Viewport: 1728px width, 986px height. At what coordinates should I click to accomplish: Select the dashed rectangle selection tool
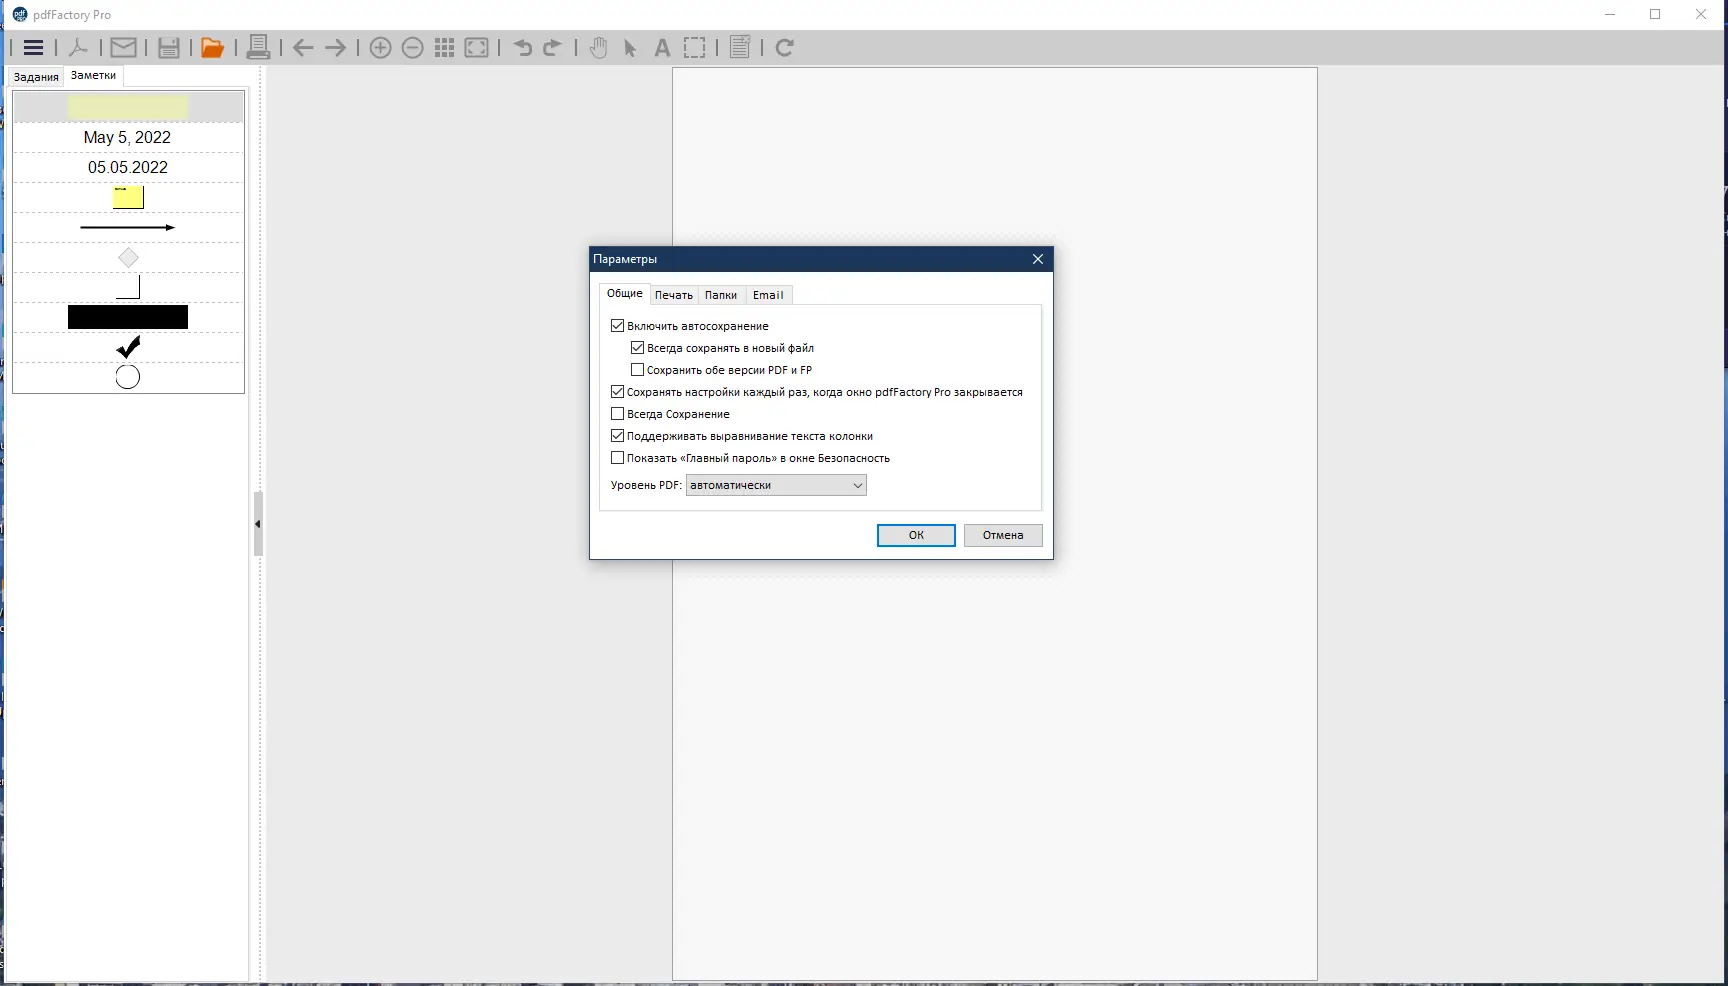[x=694, y=47]
